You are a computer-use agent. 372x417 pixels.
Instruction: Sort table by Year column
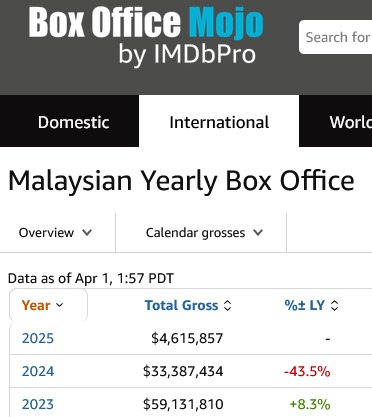(43, 305)
